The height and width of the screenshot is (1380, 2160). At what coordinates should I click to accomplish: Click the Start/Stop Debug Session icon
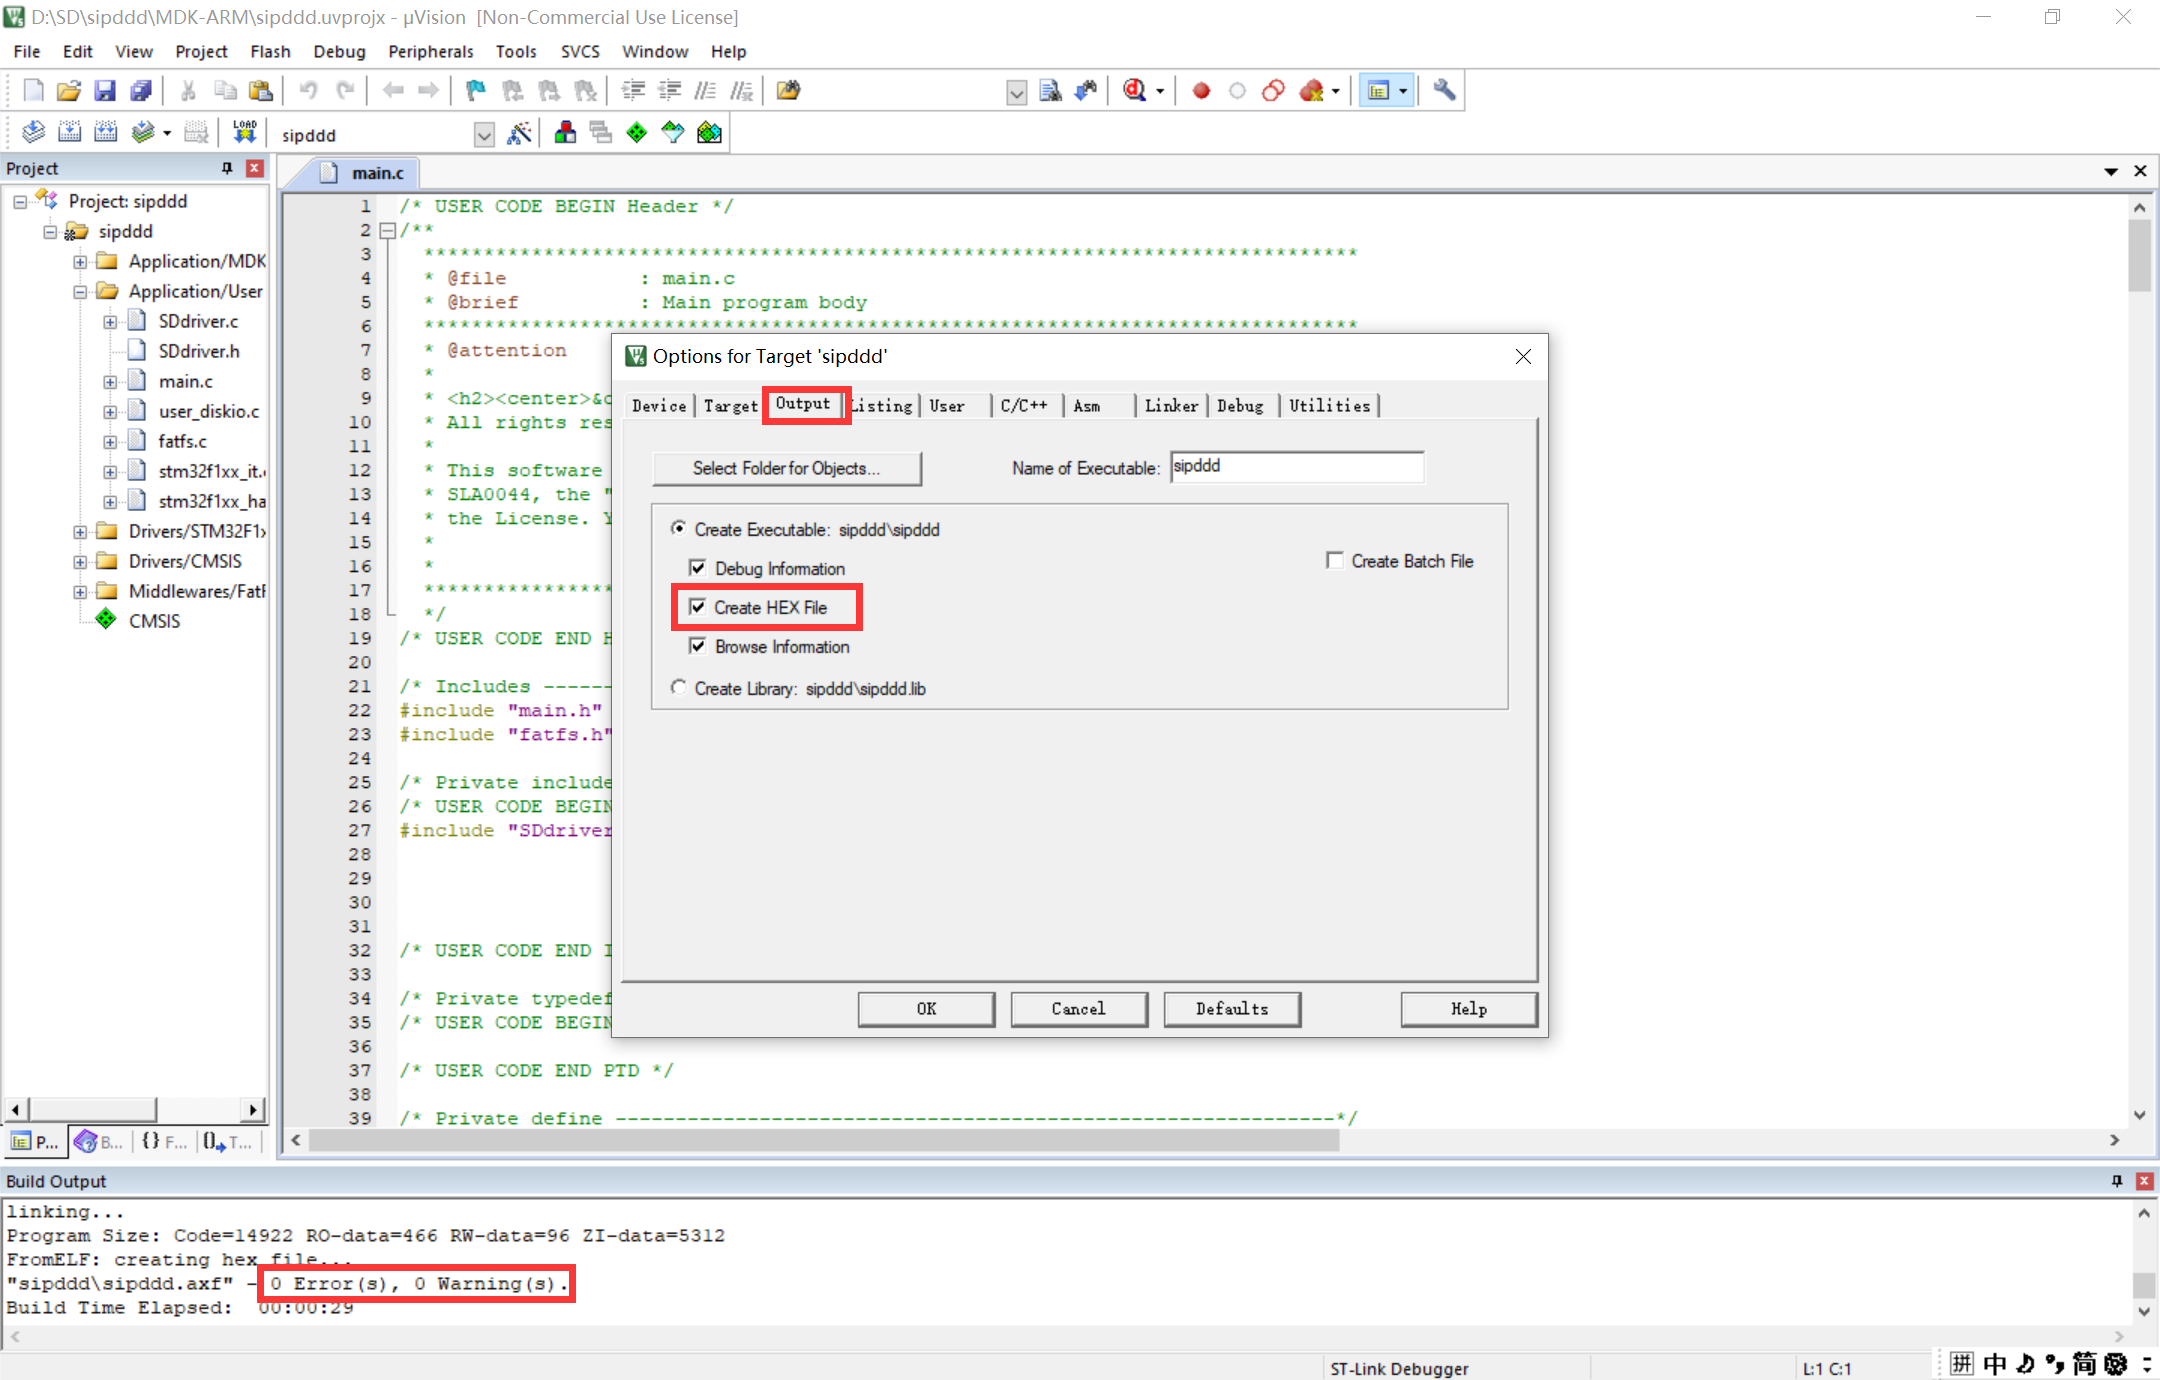pyautogui.click(x=1135, y=91)
